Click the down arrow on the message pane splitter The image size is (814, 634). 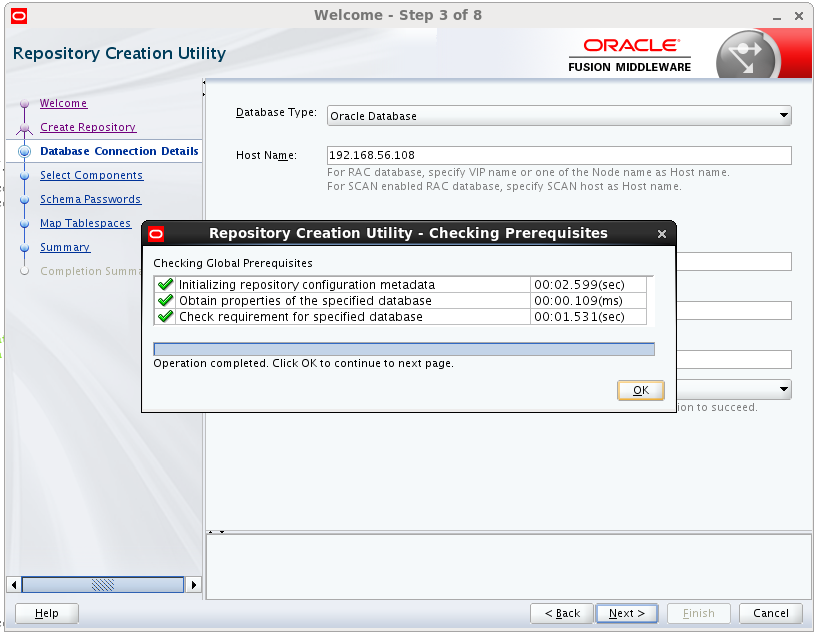[x=222, y=532]
